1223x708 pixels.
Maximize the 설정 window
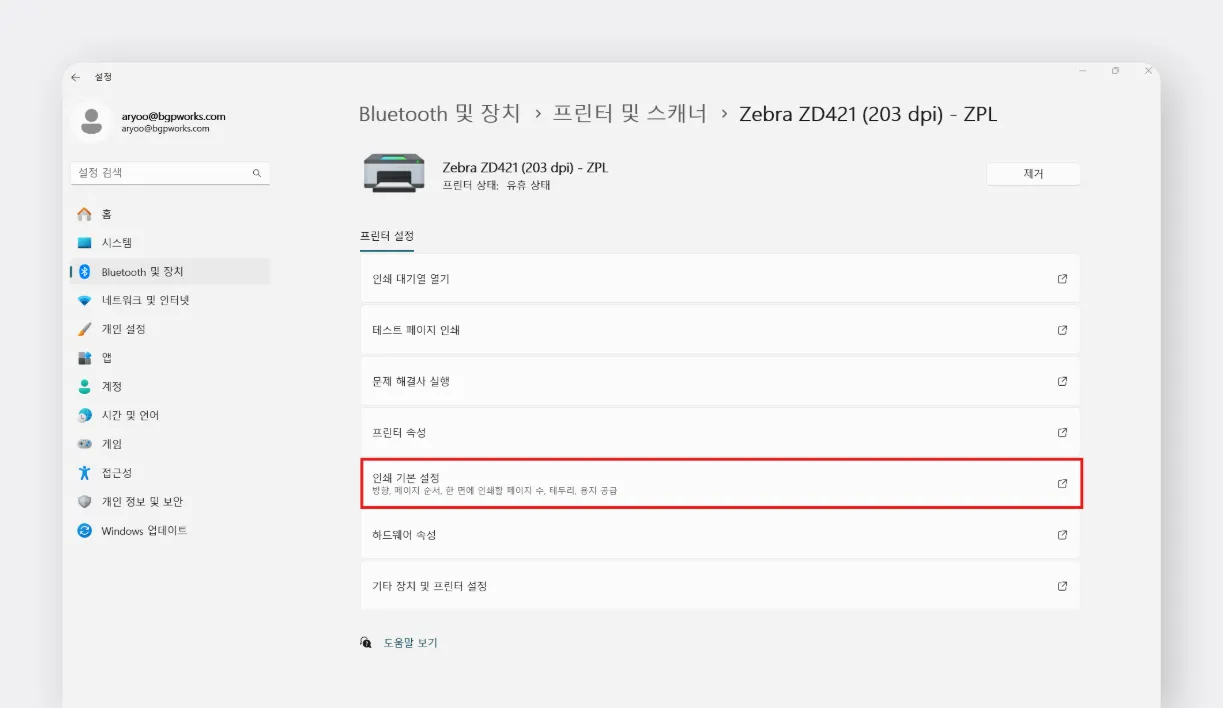(1115, 71)
